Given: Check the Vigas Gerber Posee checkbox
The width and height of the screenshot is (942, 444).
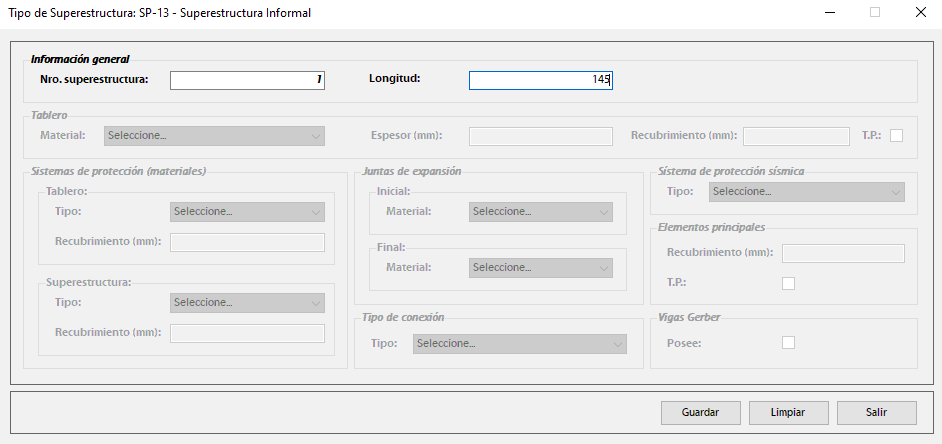Looking at the screenshot, I should pos(788,343).
